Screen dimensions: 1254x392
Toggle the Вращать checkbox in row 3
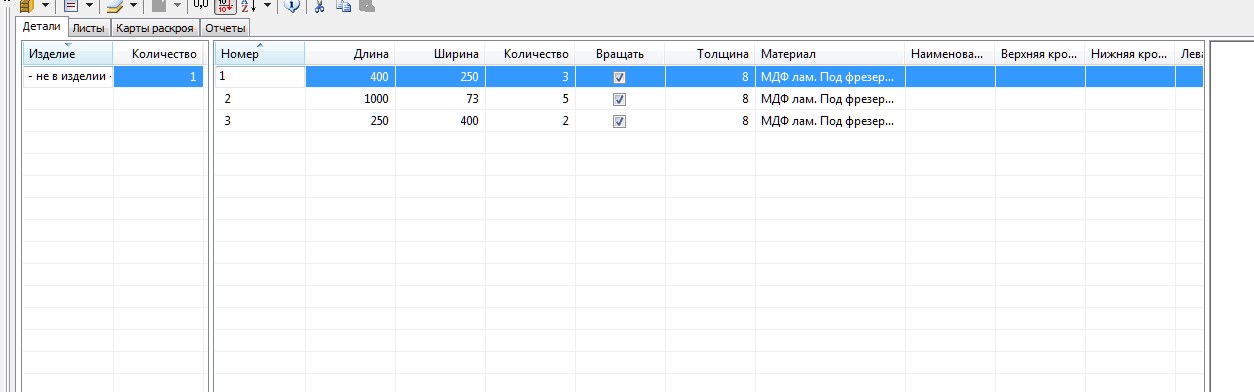(x=619, y=121)
